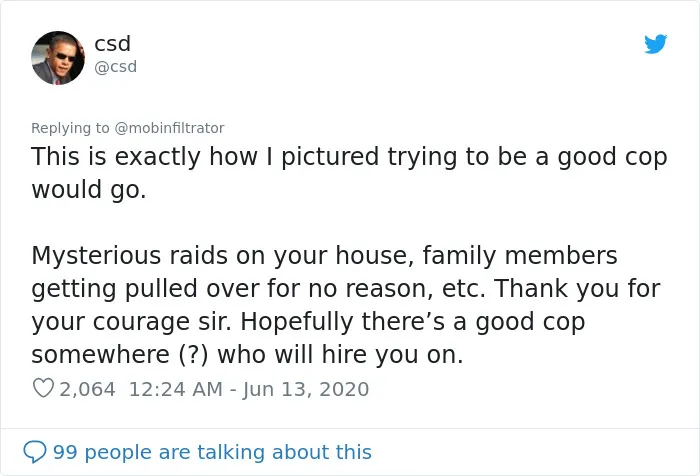
Task: Visit the @csd handle link
Action: (116, 67)
